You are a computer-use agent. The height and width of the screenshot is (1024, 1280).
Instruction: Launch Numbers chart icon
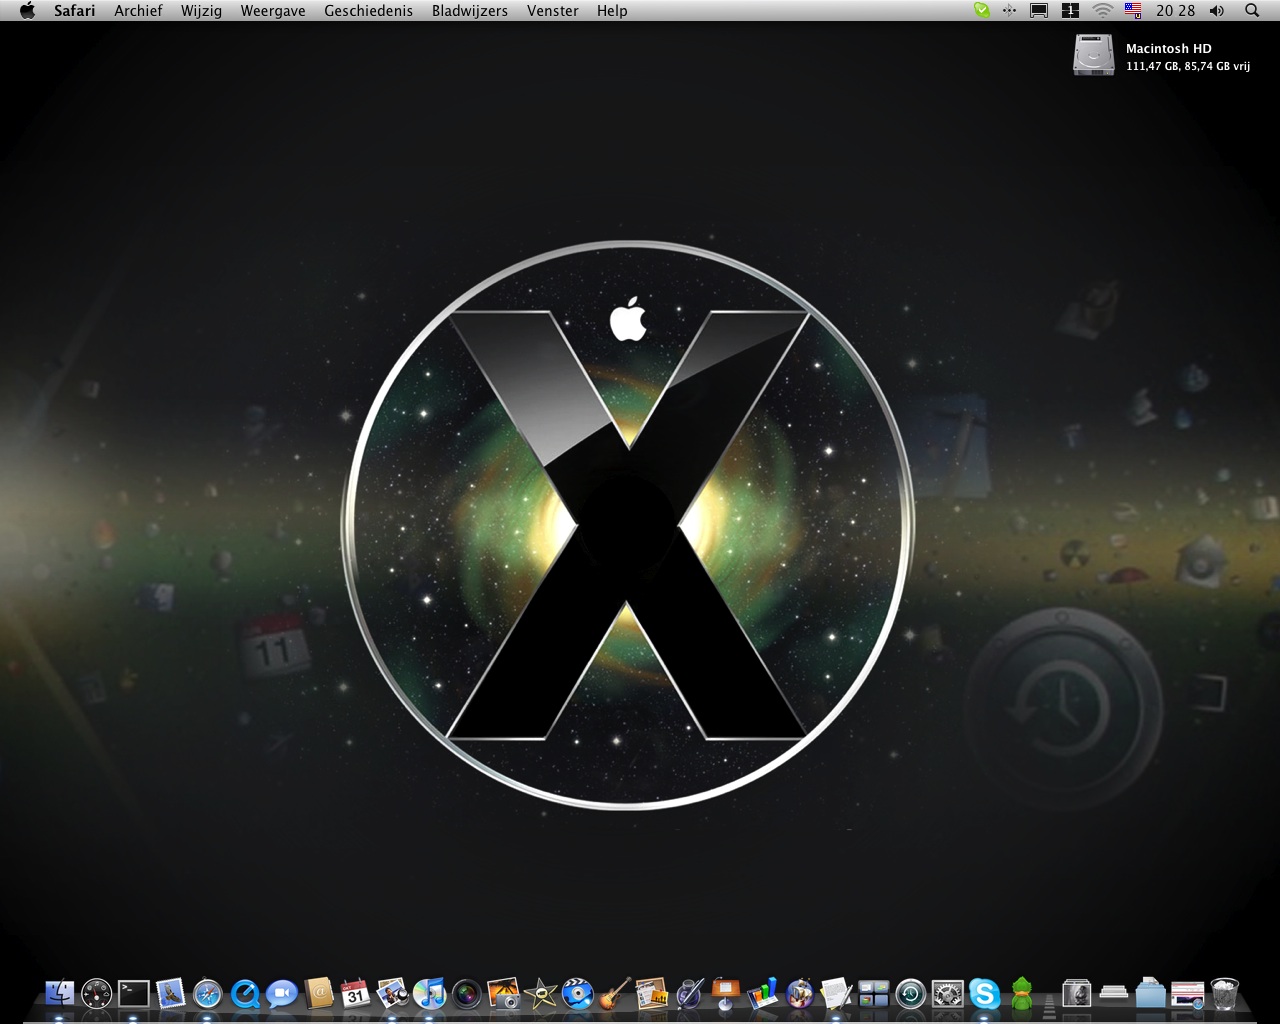coord(763,993)
